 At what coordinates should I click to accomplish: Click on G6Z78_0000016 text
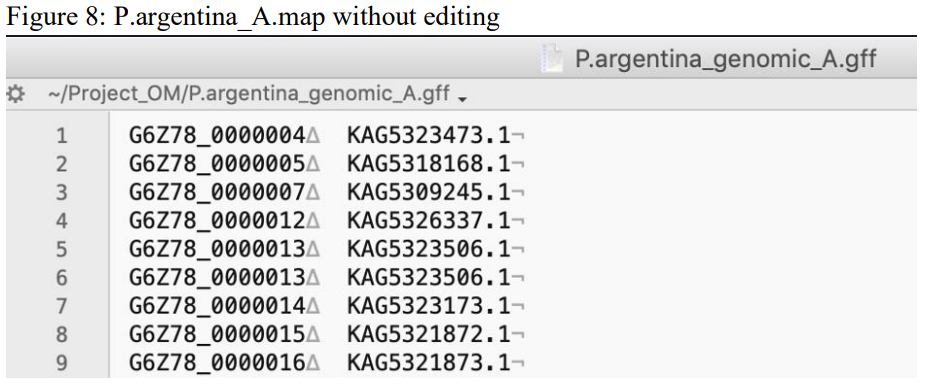pyautogui.click(x=217, y=363)
